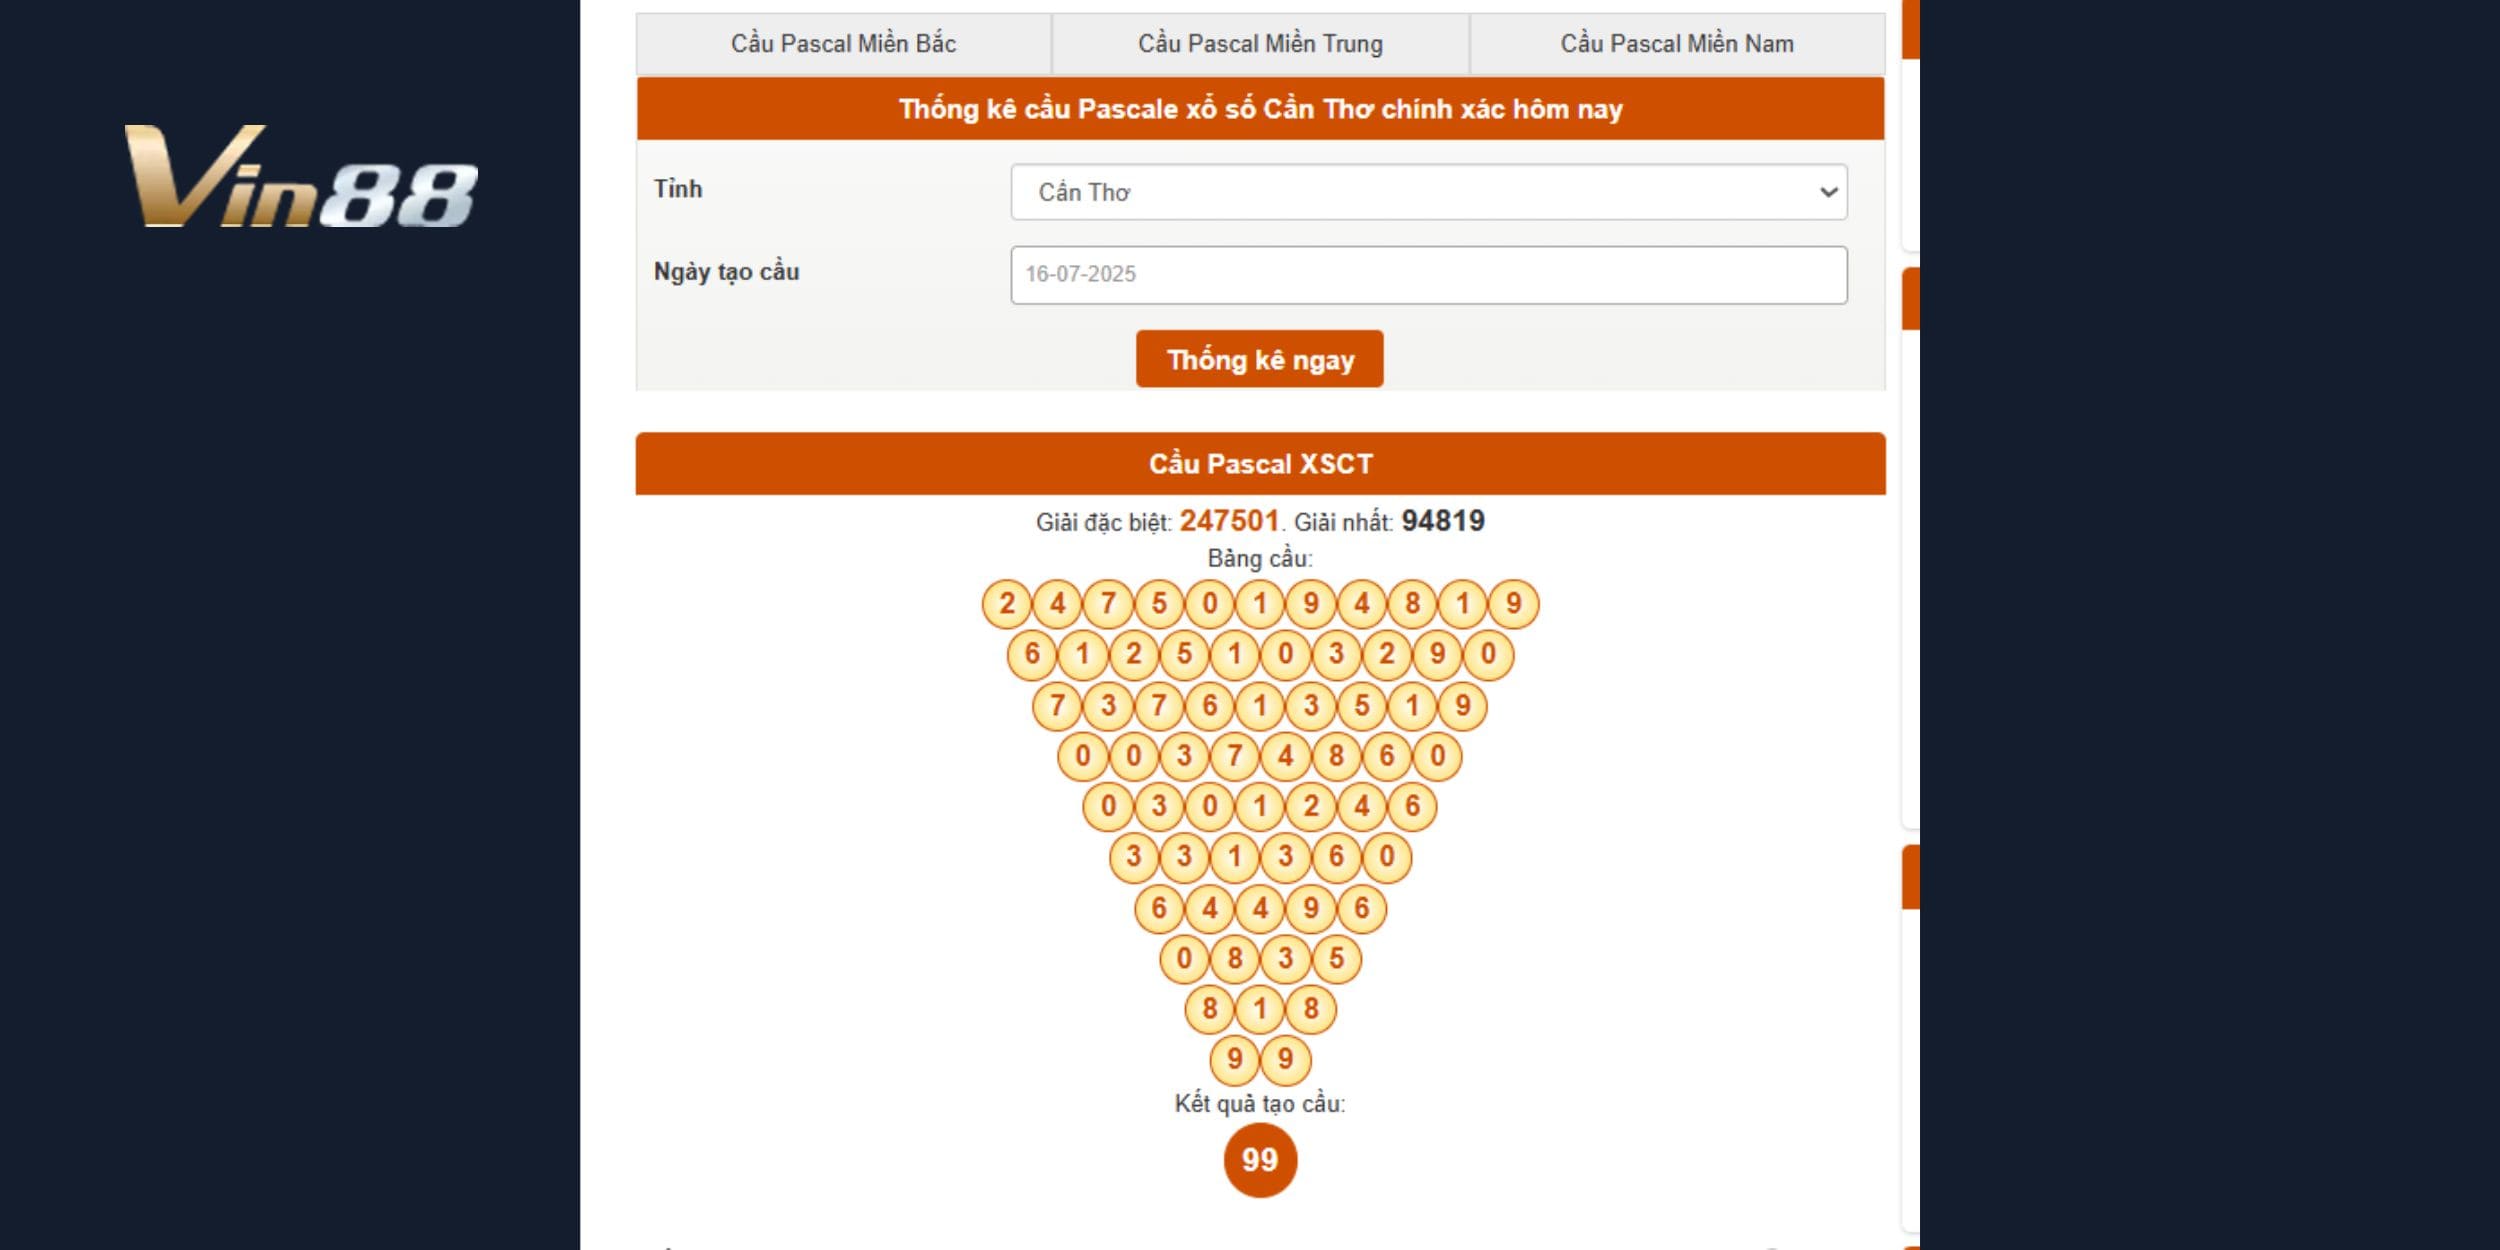This screenshot has width=2500, height=1250.
Task: Click ball 5 ending the 0835 row
Action: point(1336,958)
